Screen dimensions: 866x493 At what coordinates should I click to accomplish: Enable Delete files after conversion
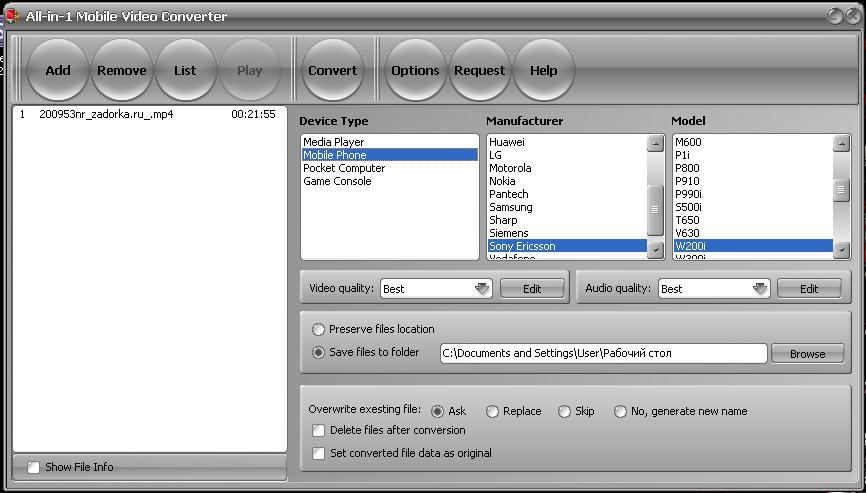pyautogui.click(x=318, y=430)
